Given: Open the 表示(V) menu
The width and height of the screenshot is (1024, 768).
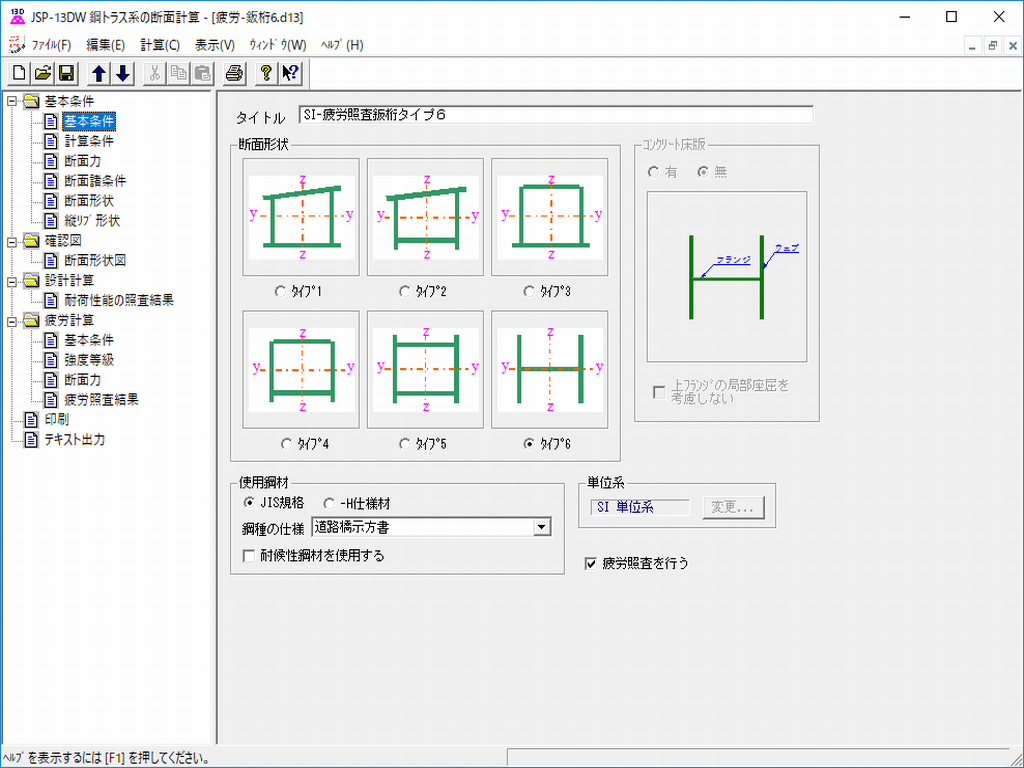Looking at the screenshot, I should click(214, 45).
